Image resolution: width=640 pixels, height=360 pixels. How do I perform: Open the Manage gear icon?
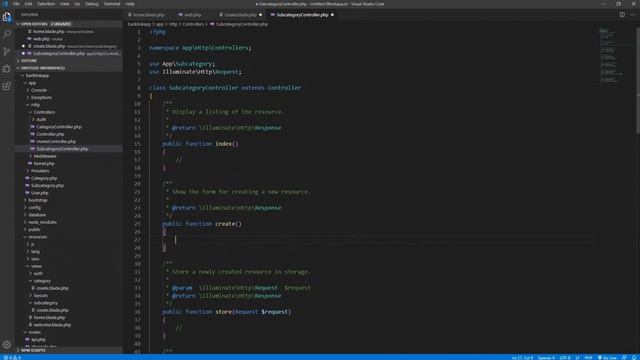(x=7, y=344)
